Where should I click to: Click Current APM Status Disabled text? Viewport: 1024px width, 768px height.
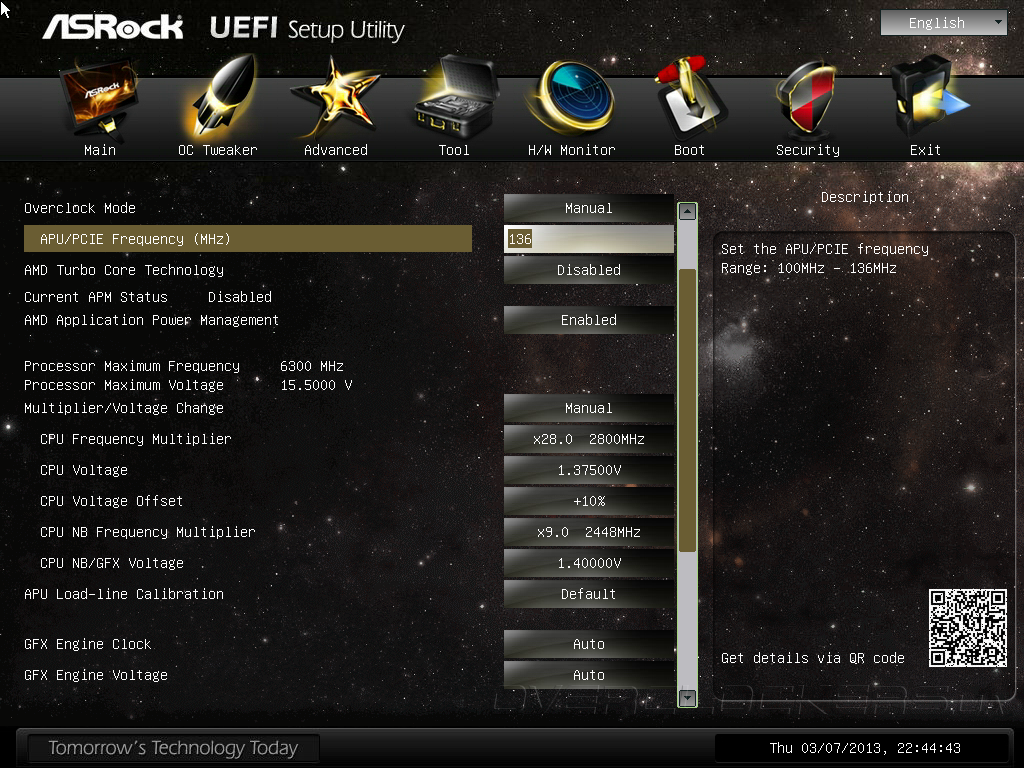click(x=148, y=297)
